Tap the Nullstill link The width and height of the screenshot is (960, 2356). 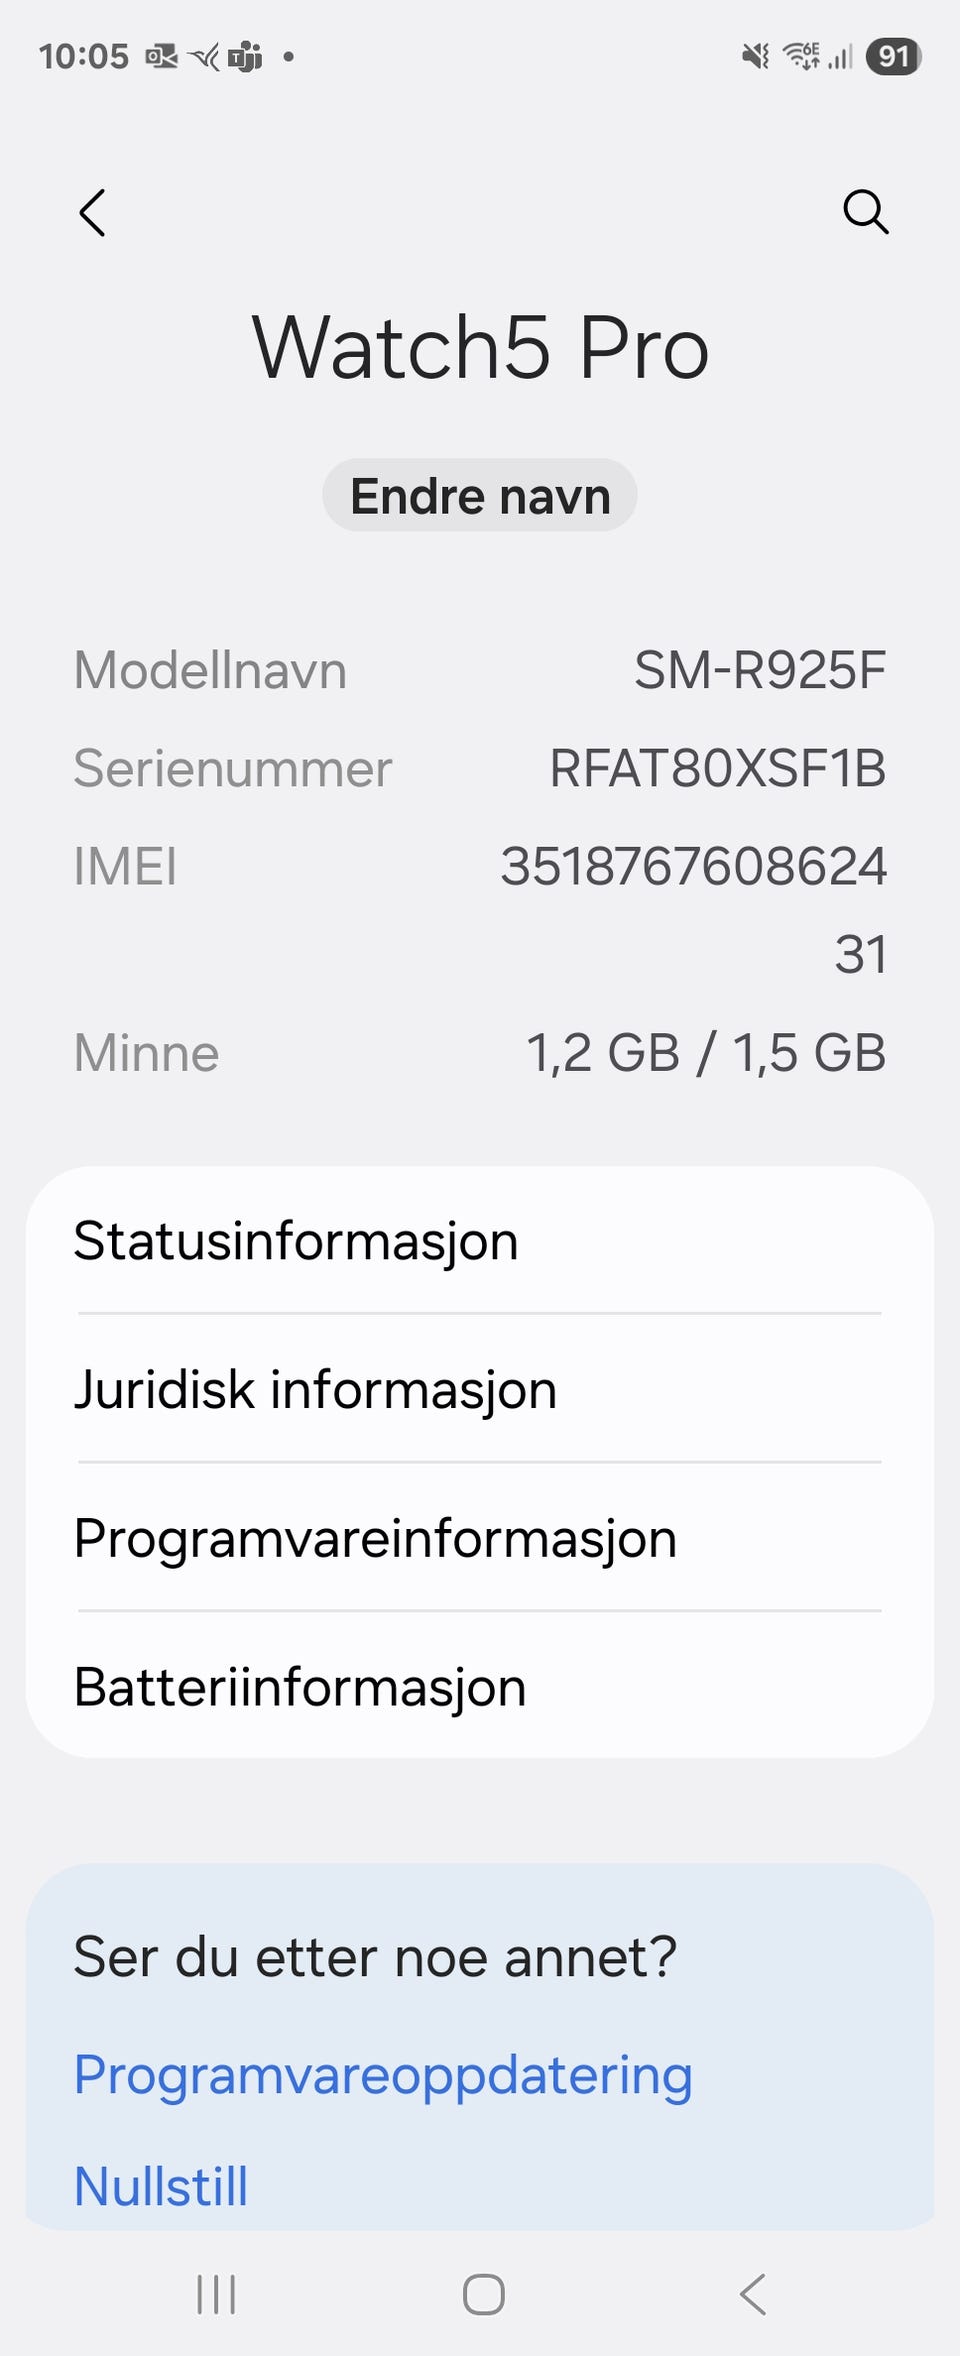point(161,2185)
